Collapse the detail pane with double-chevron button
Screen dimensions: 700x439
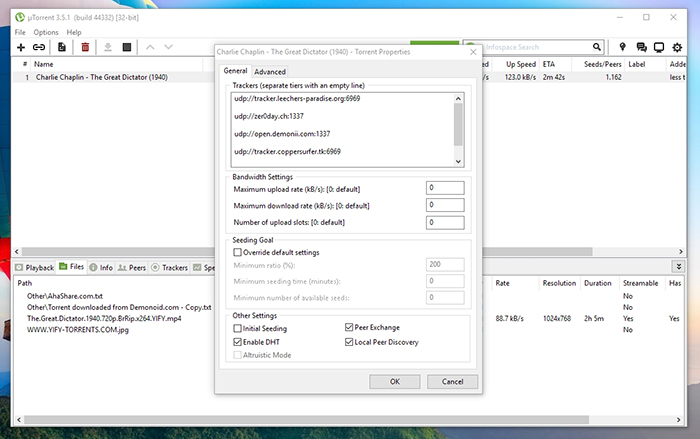coord(679,267)
